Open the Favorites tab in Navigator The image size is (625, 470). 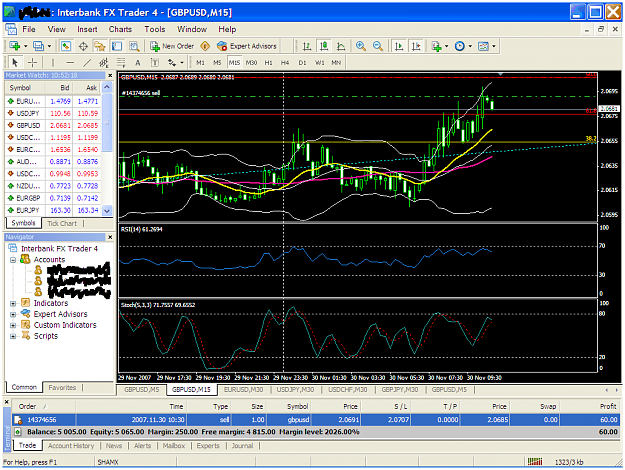[x=62, y=387]
